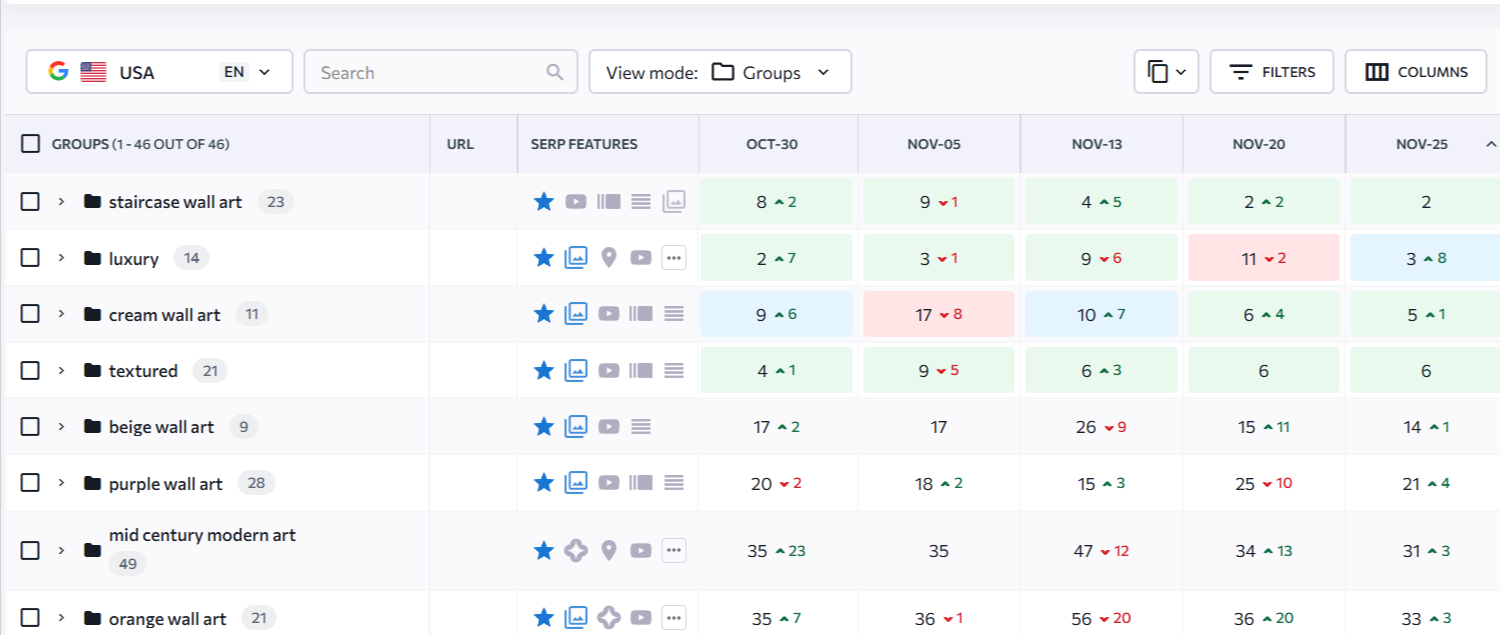1500x635 pixels.
Task: Click the star icon in staircase wall art row
Action: pos(544,202)
